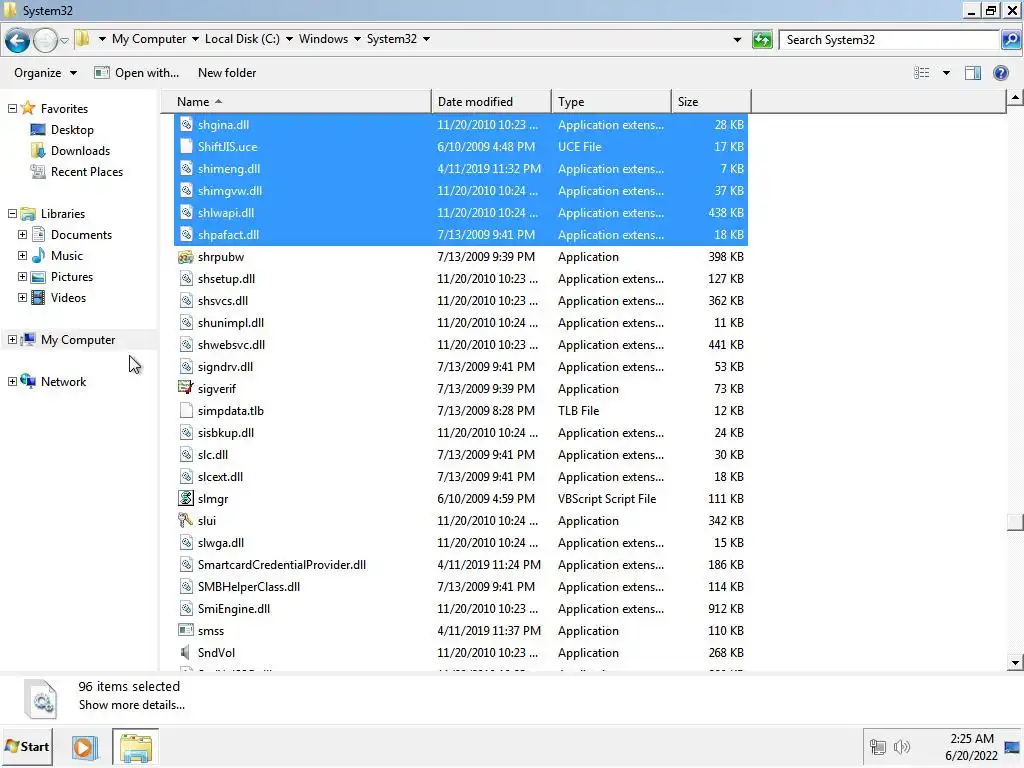Click the scrollbar down arrow

1015,663
